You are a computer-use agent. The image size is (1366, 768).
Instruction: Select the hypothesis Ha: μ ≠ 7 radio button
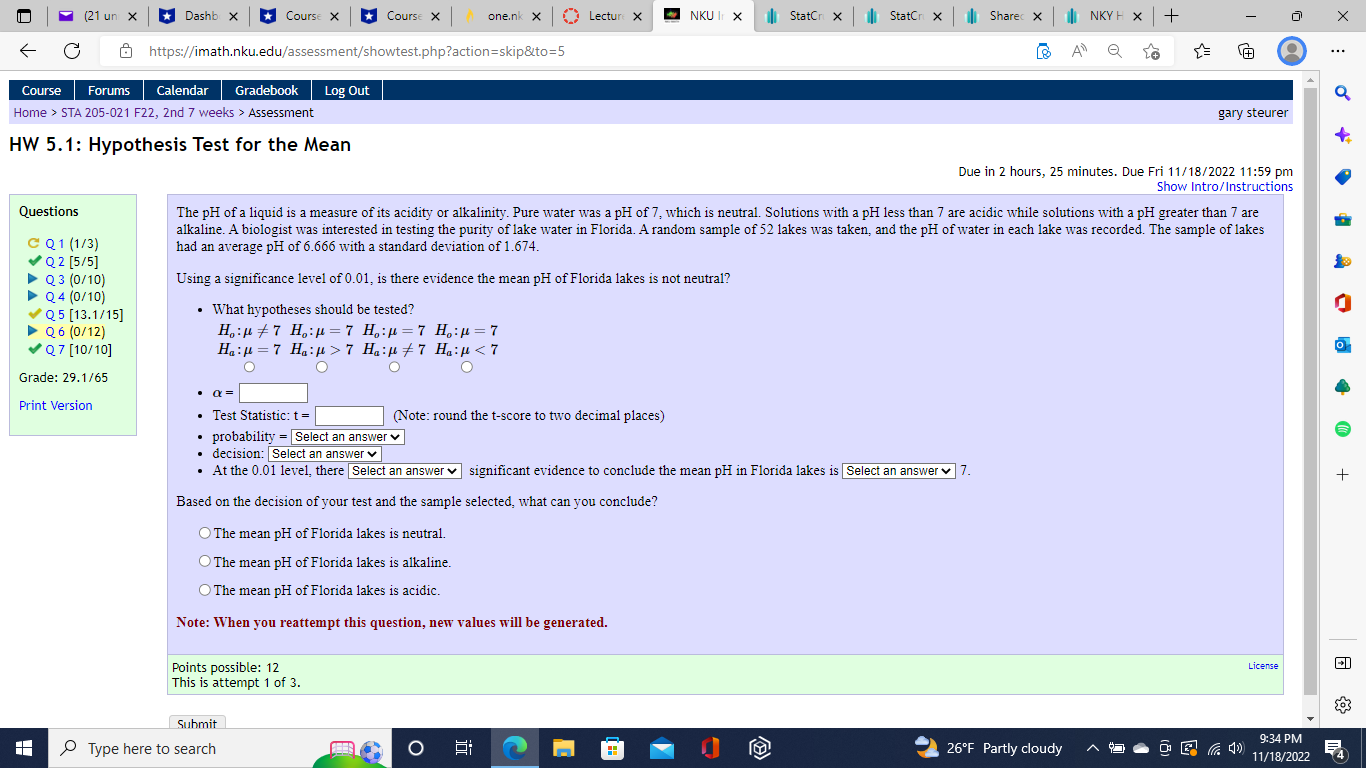(x=394, y=367)
